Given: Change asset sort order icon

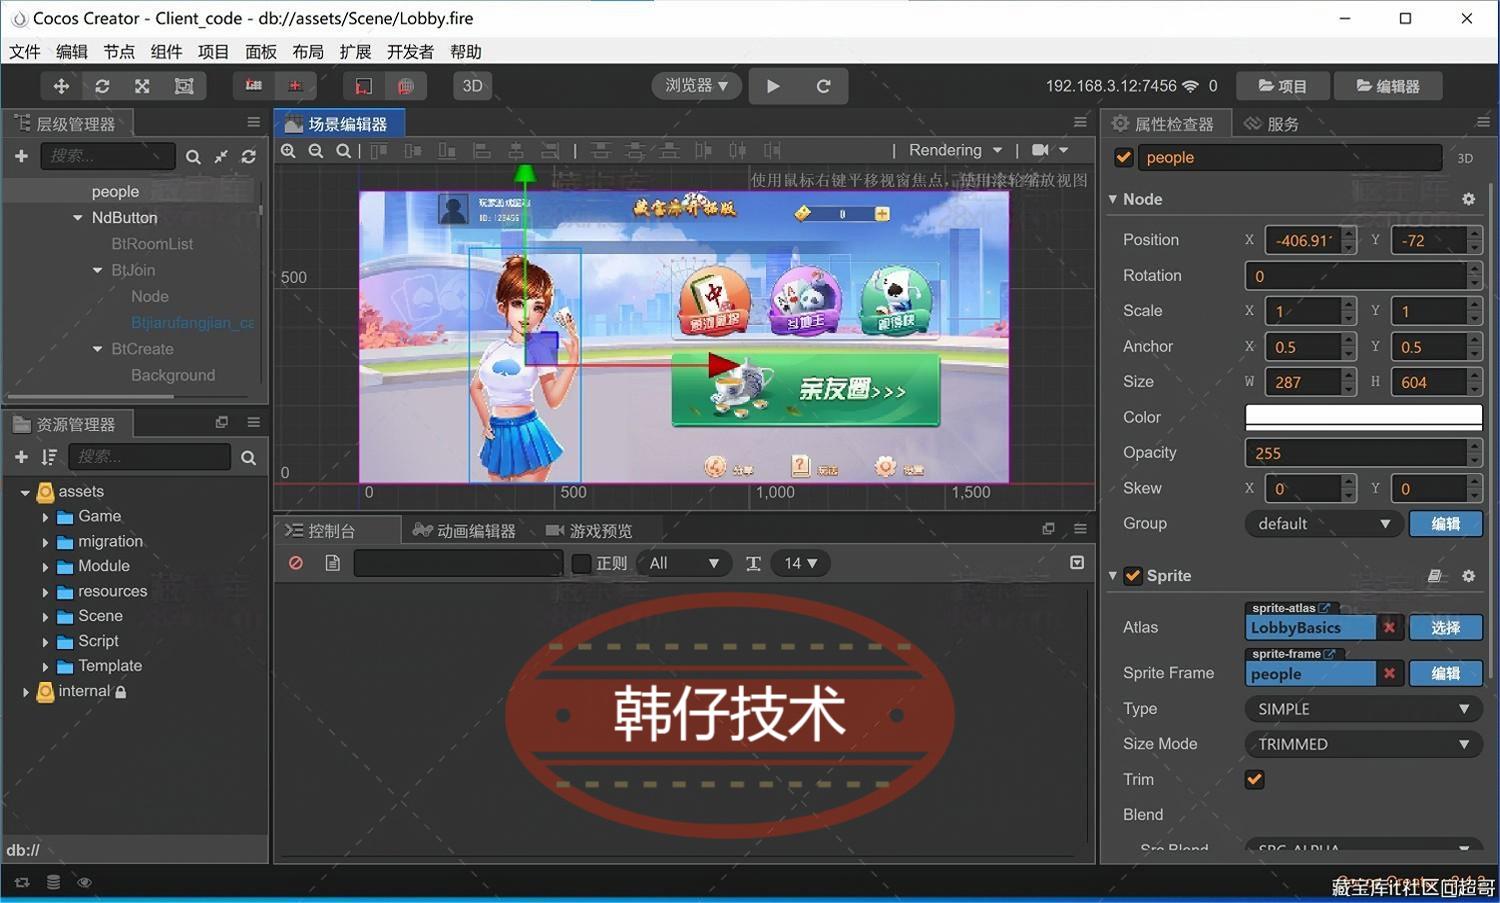Looking at the screenshot, I should [49, 457].
